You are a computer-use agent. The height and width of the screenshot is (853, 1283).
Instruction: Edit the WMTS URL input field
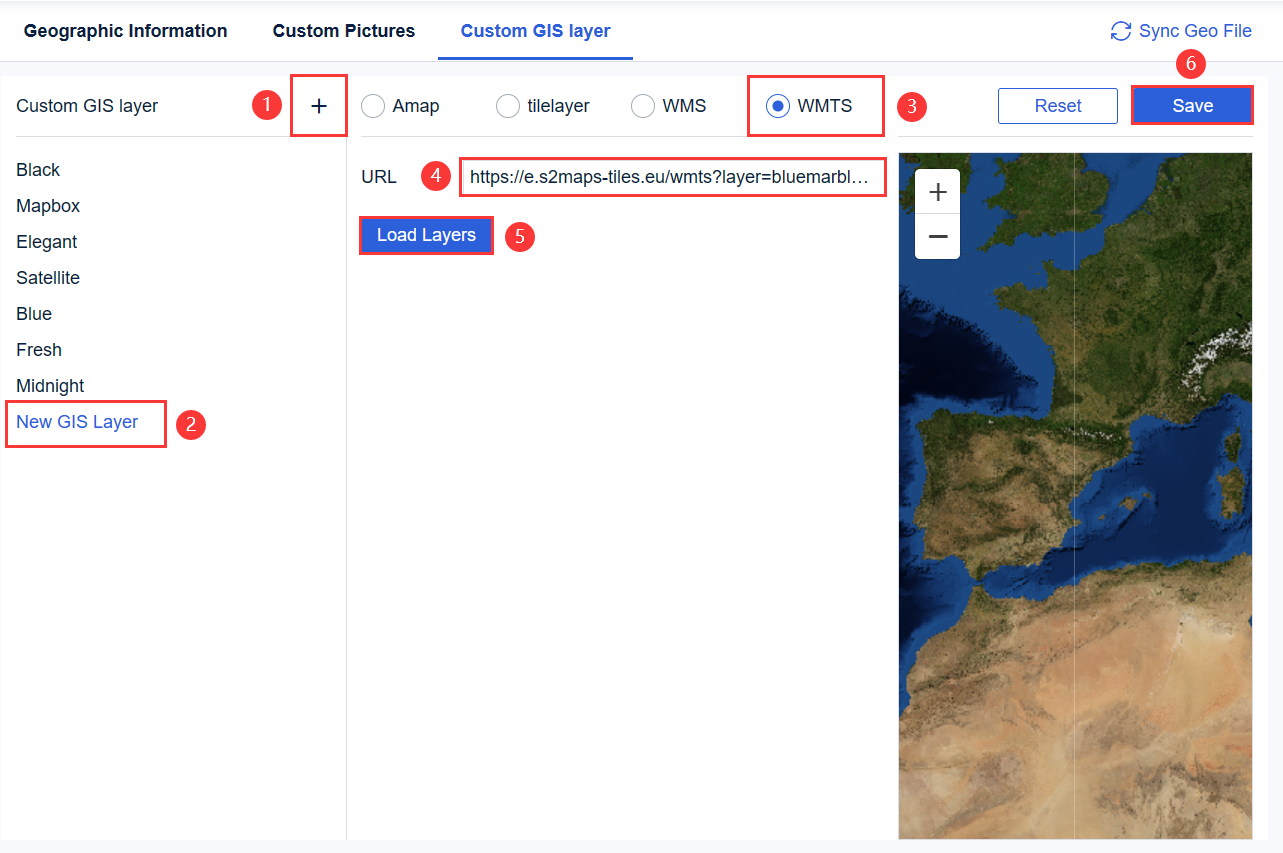[x=672, y=176]
